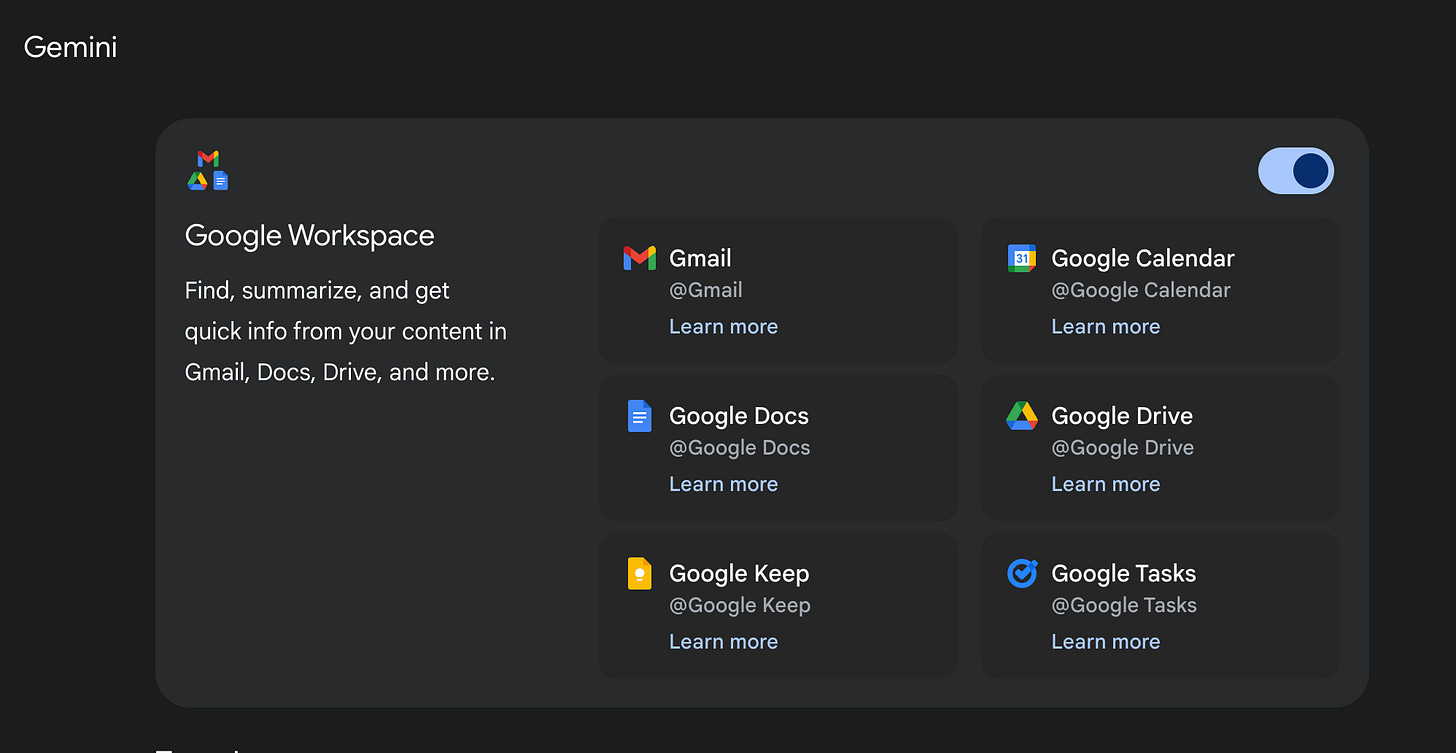Image resolution: width=1456 pixels, height=753 pixels.
Task: Click the Gemini title text
Action: coord(70,47)
